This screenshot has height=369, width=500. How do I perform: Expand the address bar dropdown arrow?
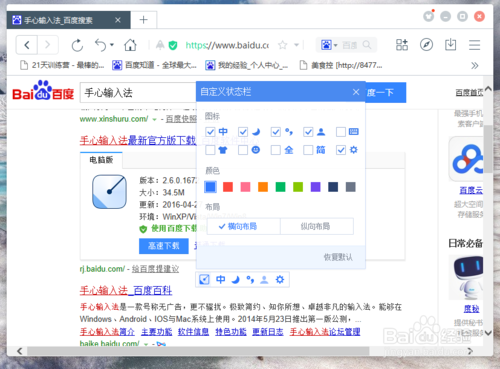coord(296,45)
